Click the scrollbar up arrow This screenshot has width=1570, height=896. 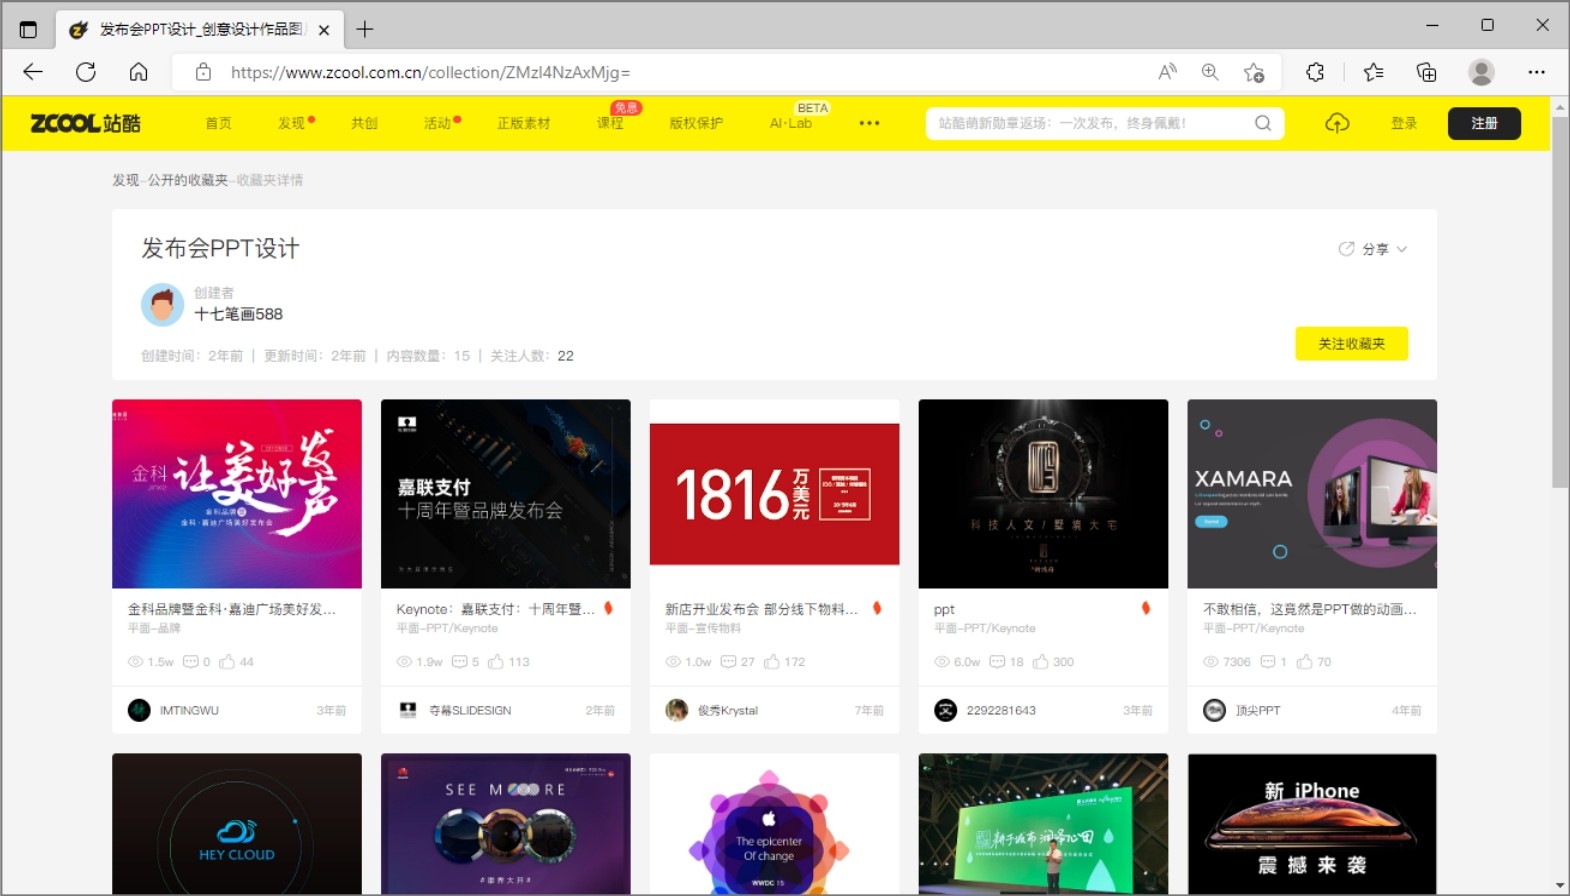point(1560,105)
